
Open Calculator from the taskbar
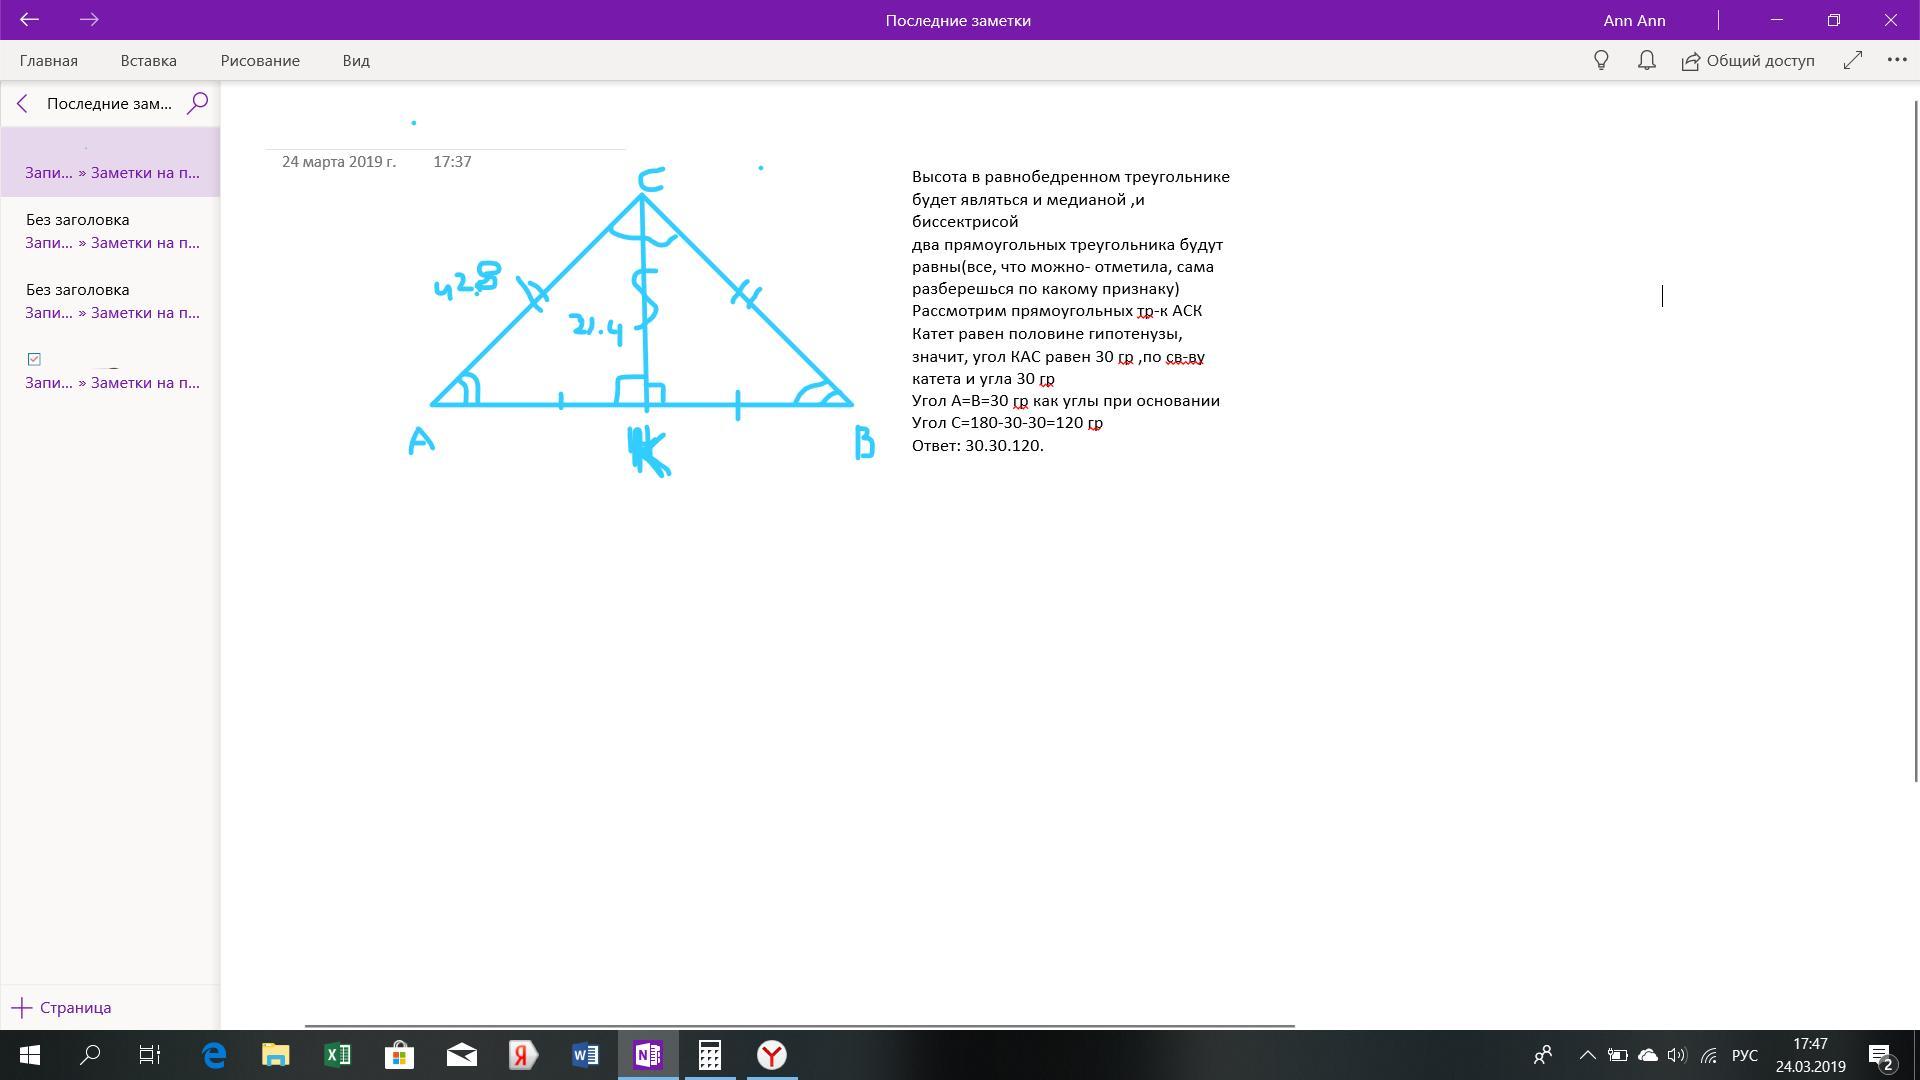pyautogui.click(x=710, y=1055)
